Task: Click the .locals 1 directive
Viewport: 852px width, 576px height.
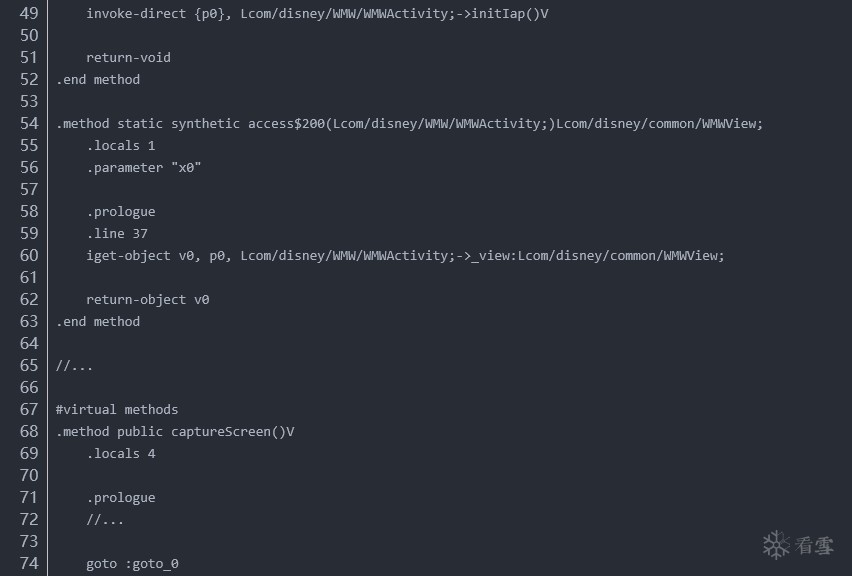Action: coord(121,146)
